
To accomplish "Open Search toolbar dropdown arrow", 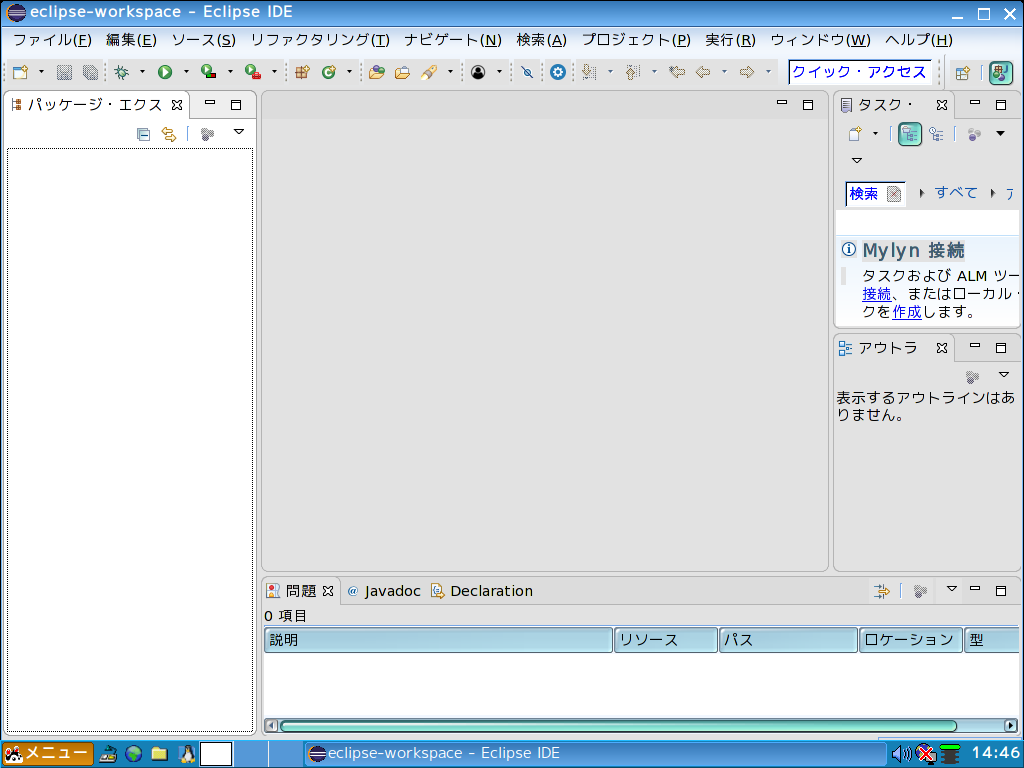I will tap(450, 72).
